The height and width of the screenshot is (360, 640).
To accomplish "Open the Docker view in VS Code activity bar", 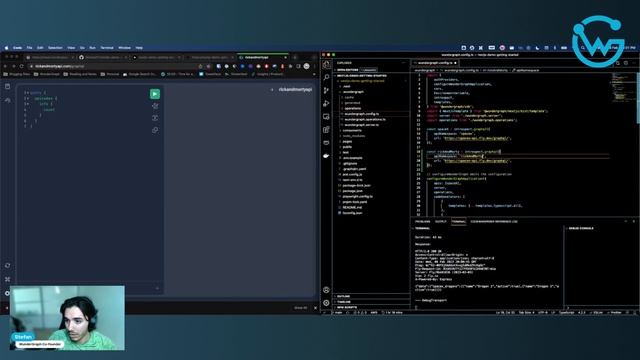I will click(326, 156).
